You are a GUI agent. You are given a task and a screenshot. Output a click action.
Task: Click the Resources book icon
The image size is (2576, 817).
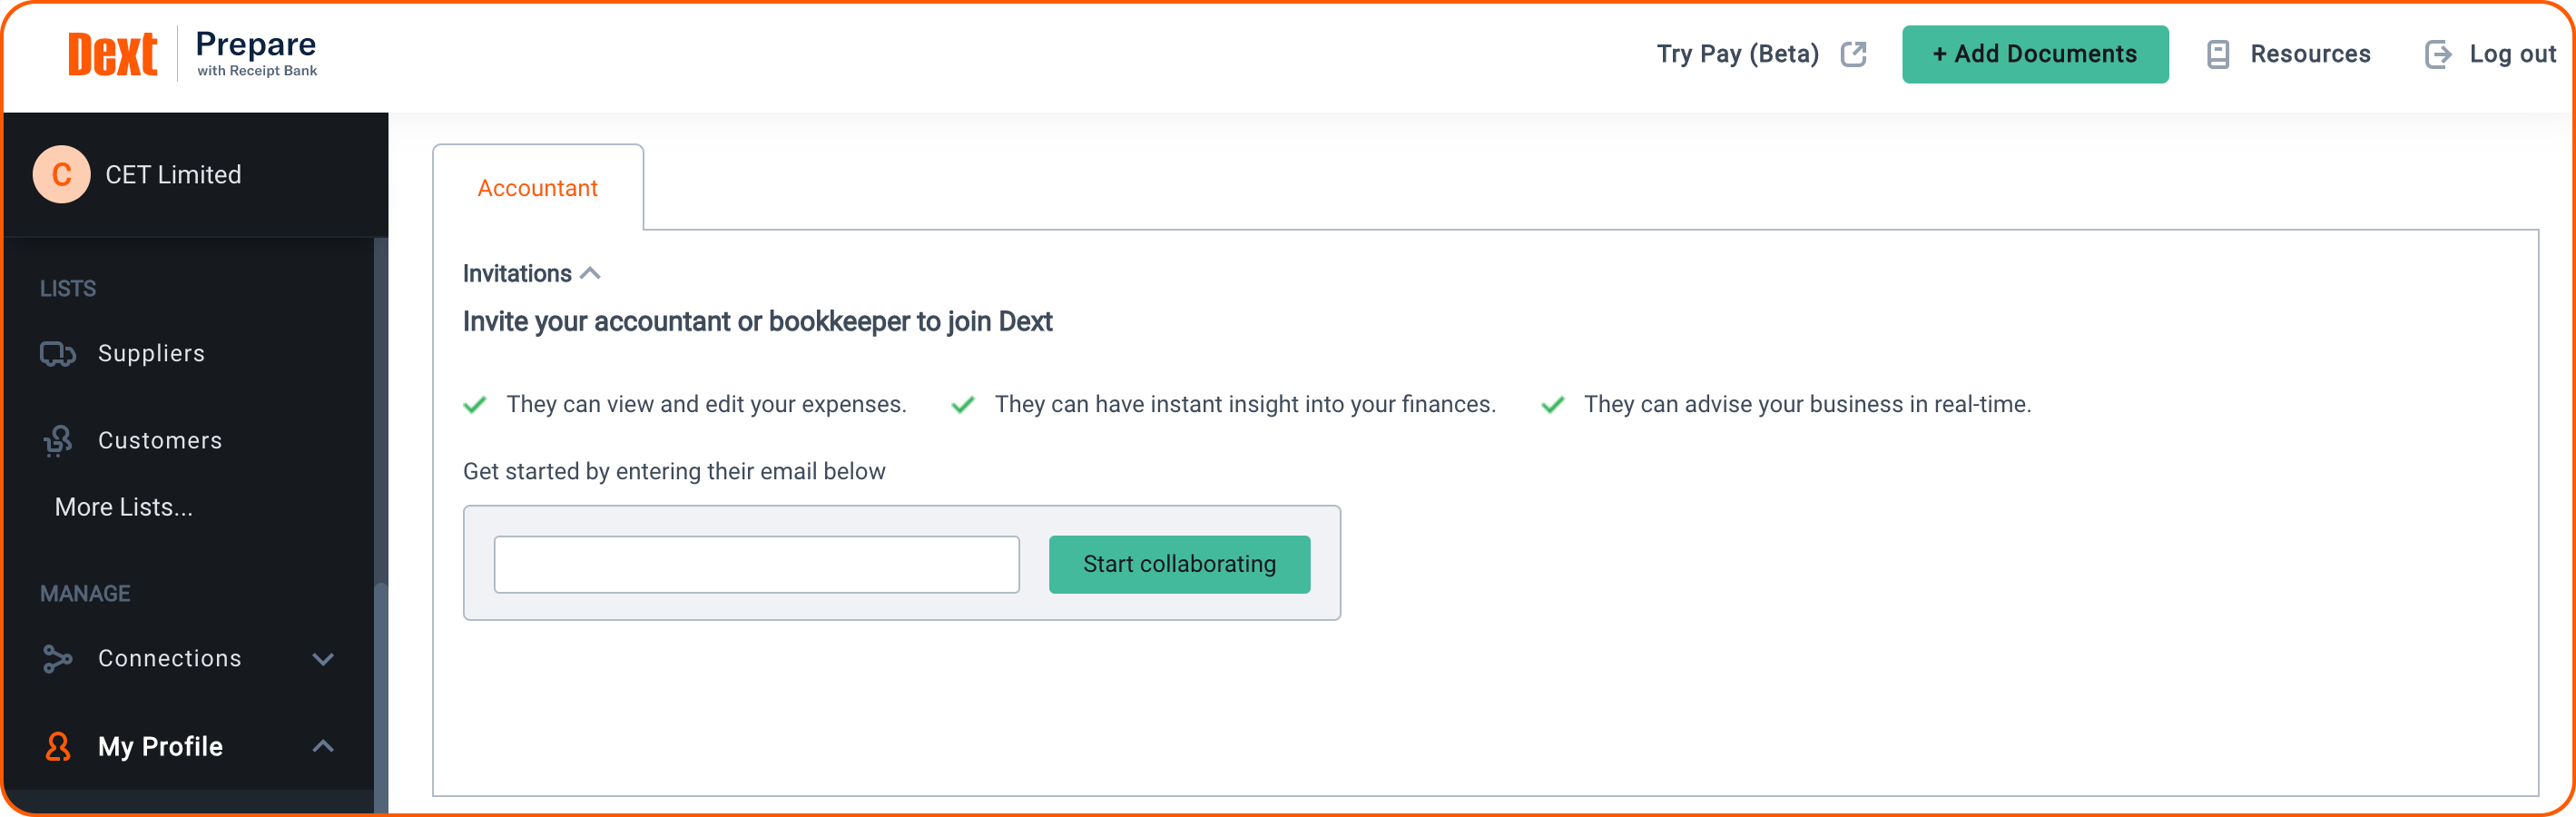pyautogui.click(x=2217, y=54)
